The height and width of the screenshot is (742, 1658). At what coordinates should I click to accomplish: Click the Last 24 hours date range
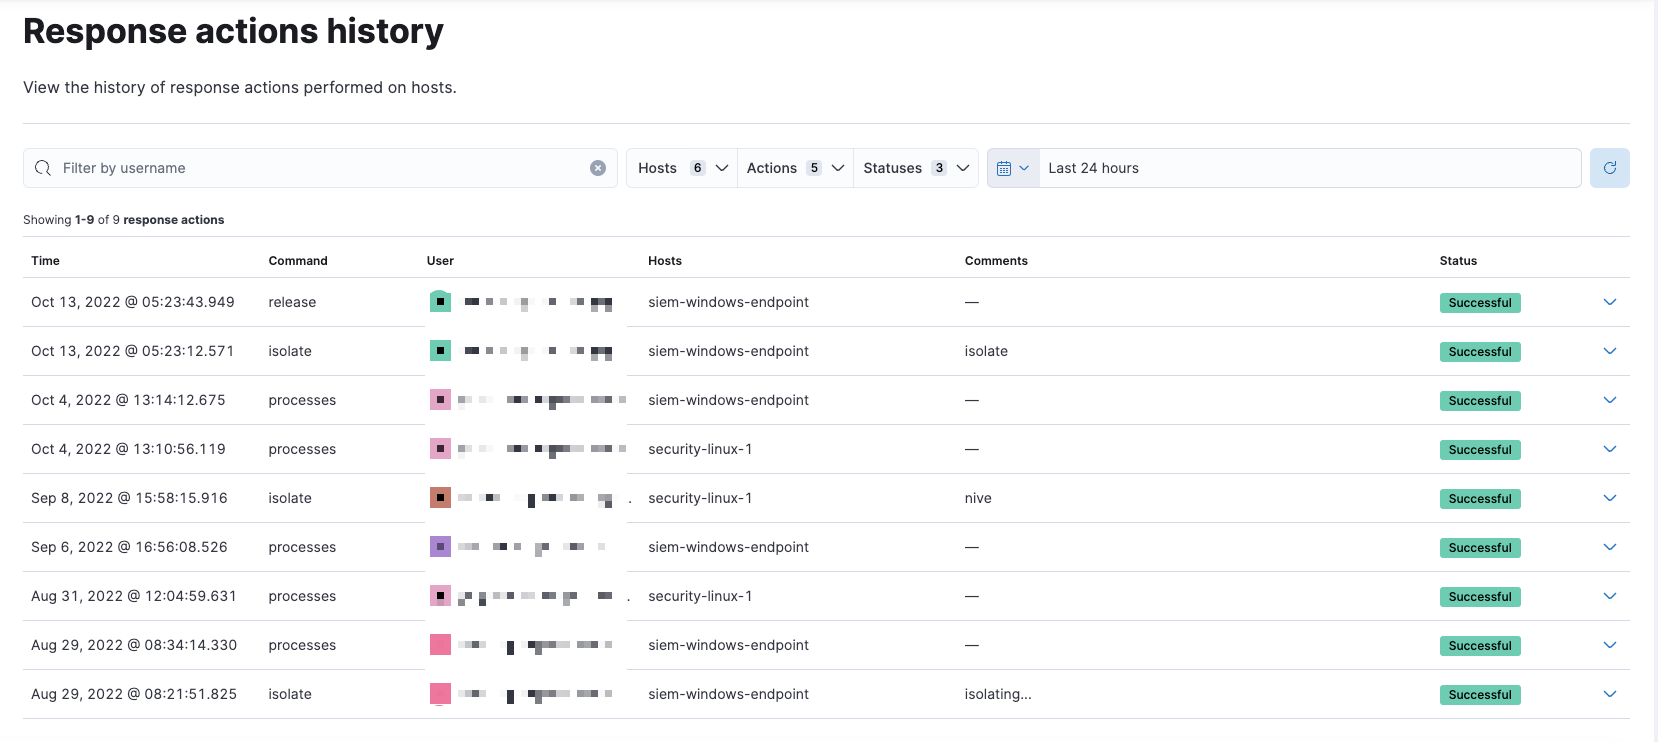click(x=1093, y=168)
